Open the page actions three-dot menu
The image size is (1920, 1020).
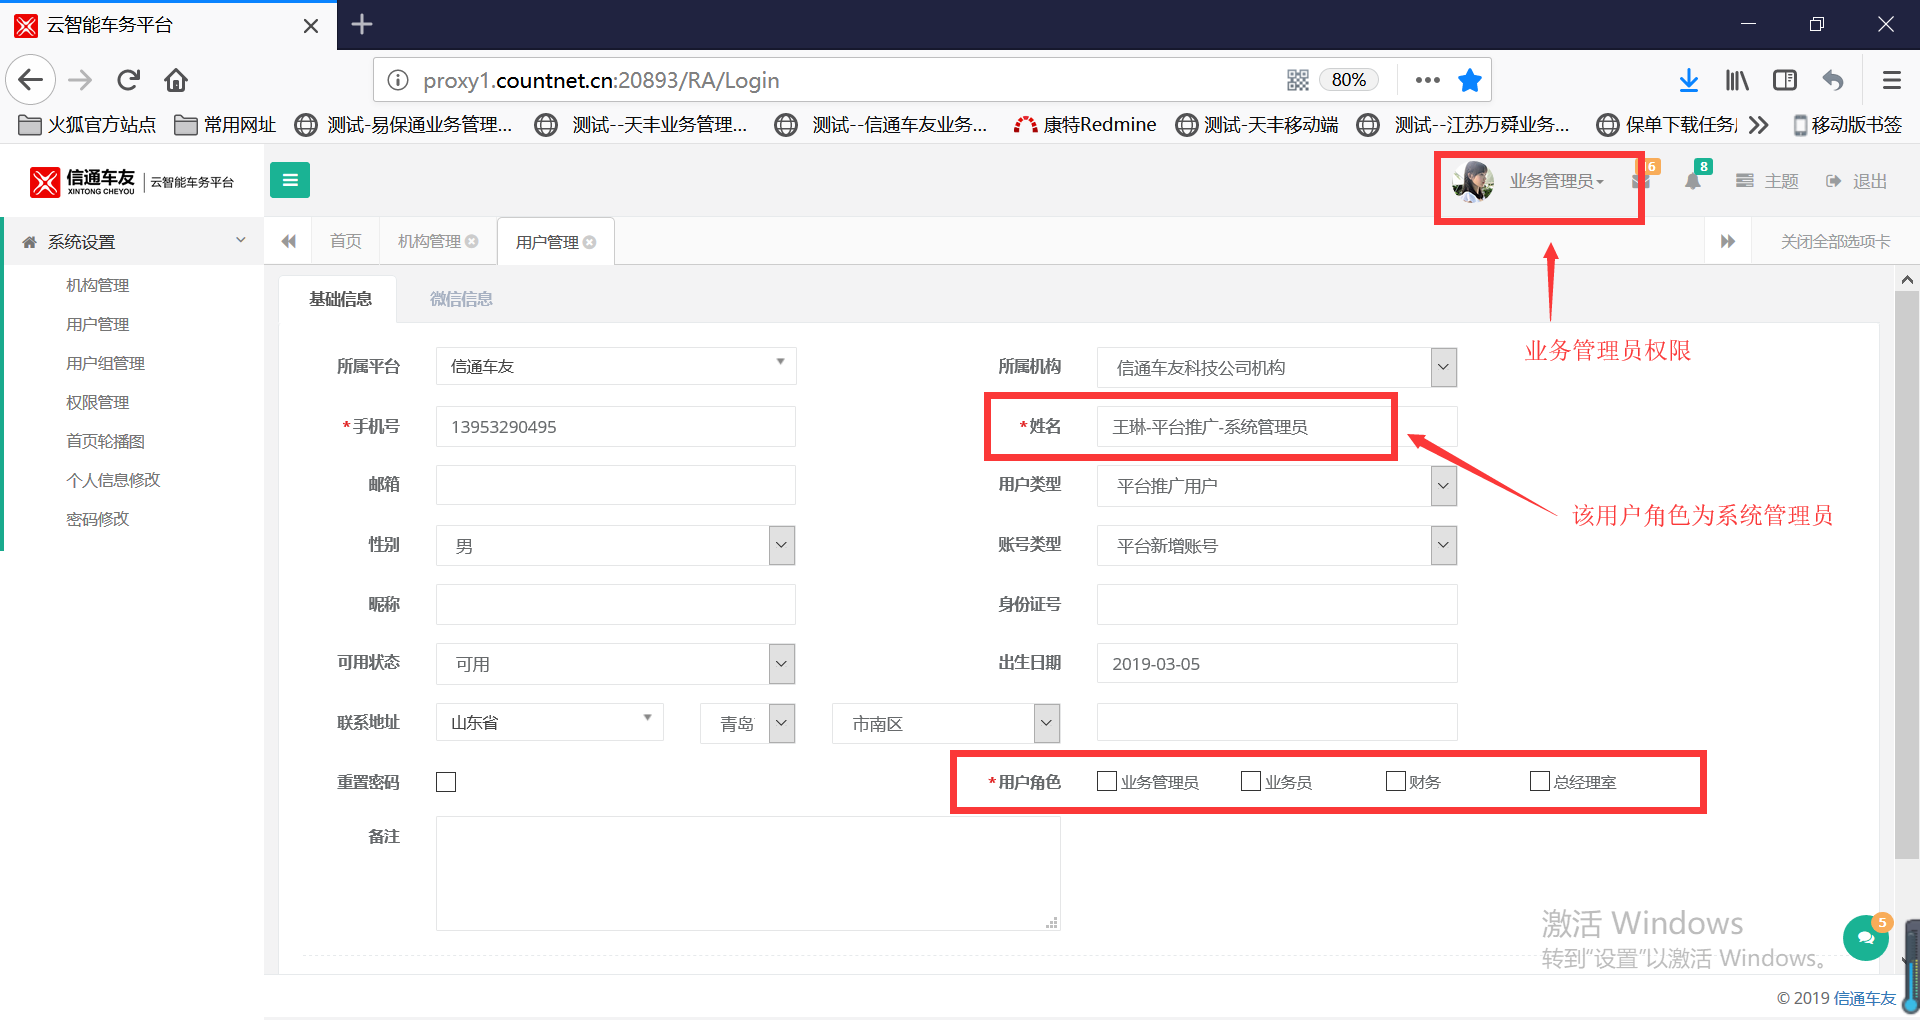tap(1428, 80)
